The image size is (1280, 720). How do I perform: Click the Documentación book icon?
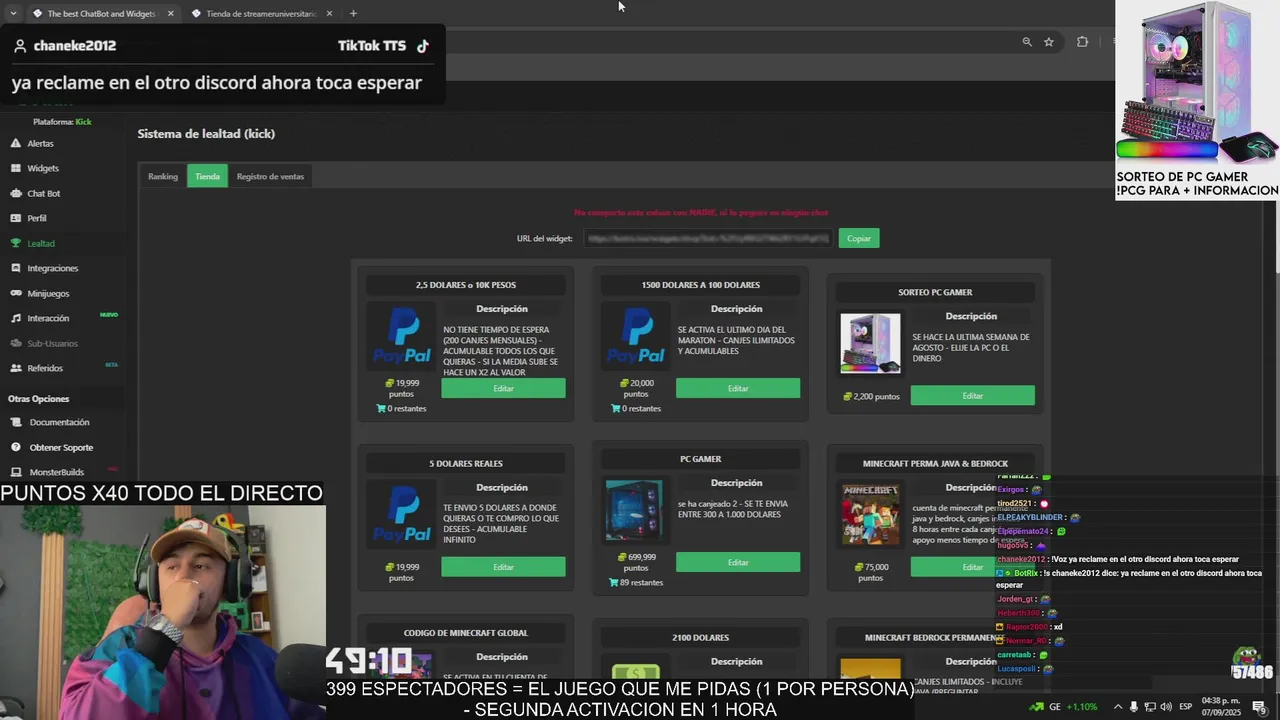pos(16,422)
